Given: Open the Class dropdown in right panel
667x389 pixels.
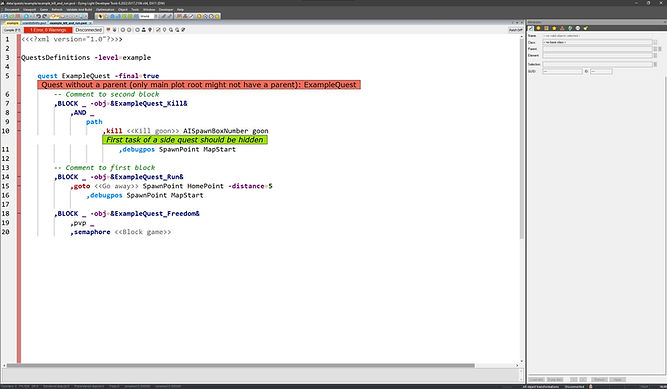Looking at the screenshot, I should coord(597,42).
